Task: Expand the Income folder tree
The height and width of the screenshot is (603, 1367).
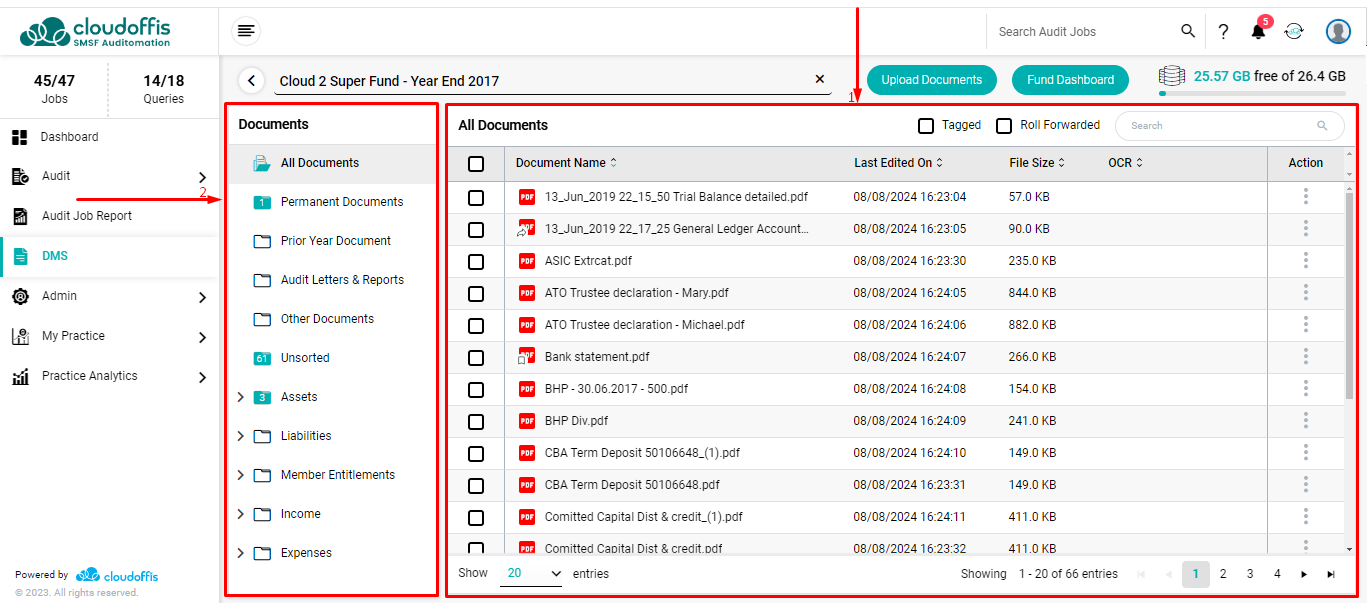Action: point(240,514)
